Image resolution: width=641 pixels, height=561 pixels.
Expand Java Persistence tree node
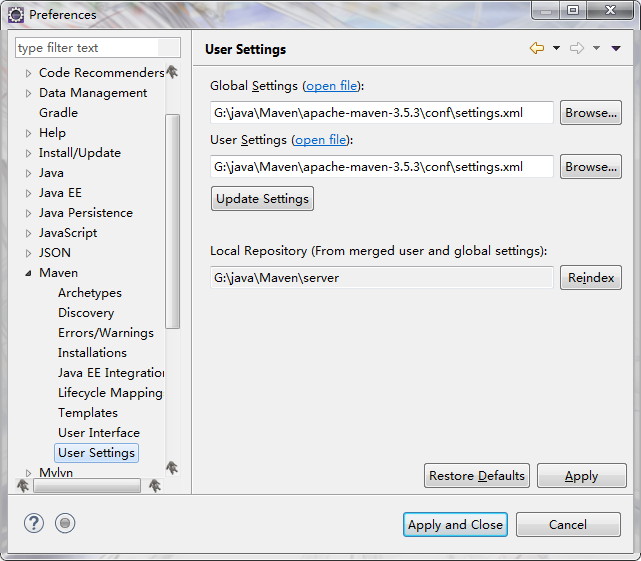click(28, 213)
